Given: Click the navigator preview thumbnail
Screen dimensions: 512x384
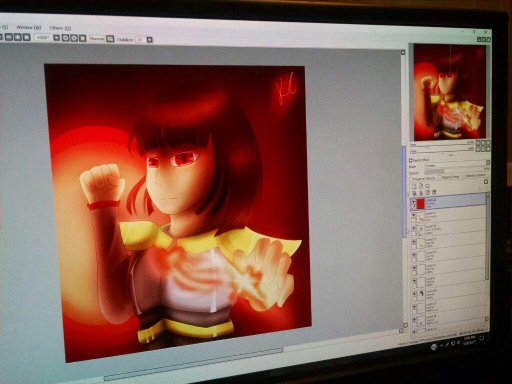Looking at the screenshot, I should point(450,92).
